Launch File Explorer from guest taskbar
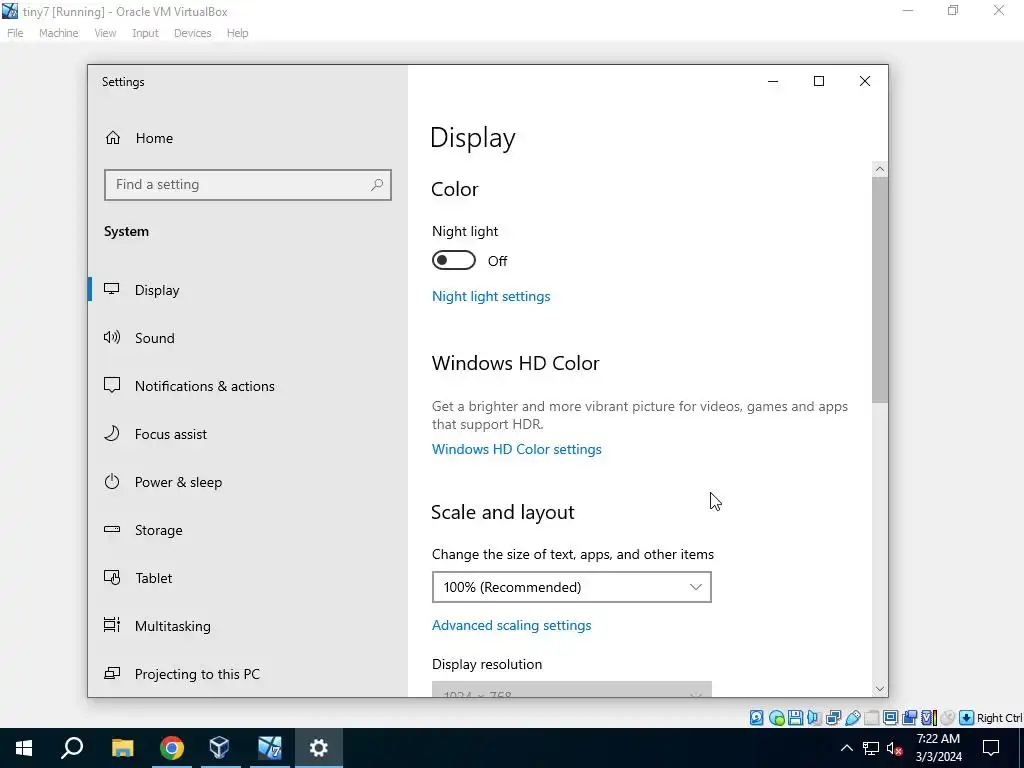This screenshot has height=768, width=1024. 122,748
